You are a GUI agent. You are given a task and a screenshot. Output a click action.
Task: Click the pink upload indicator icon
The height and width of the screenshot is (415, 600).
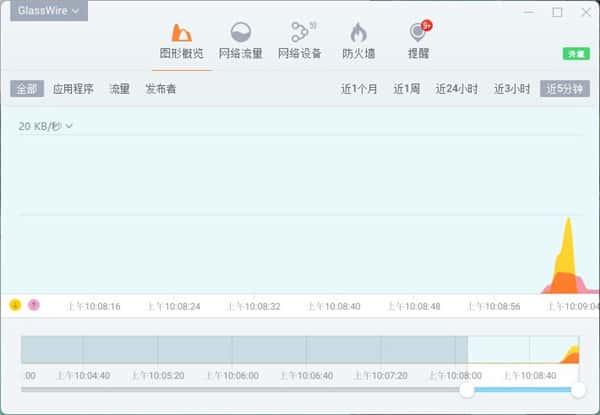click(x=34, y=305)
